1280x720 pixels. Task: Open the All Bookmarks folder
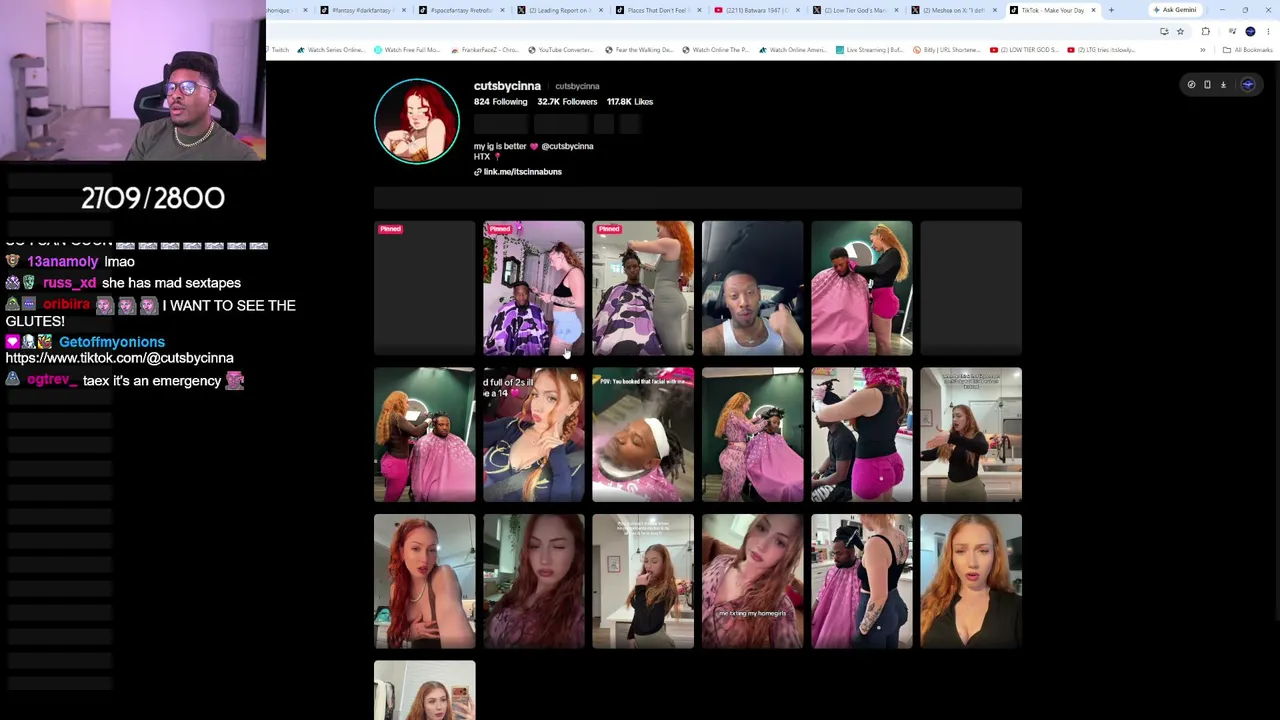[x=1247, y=50]
